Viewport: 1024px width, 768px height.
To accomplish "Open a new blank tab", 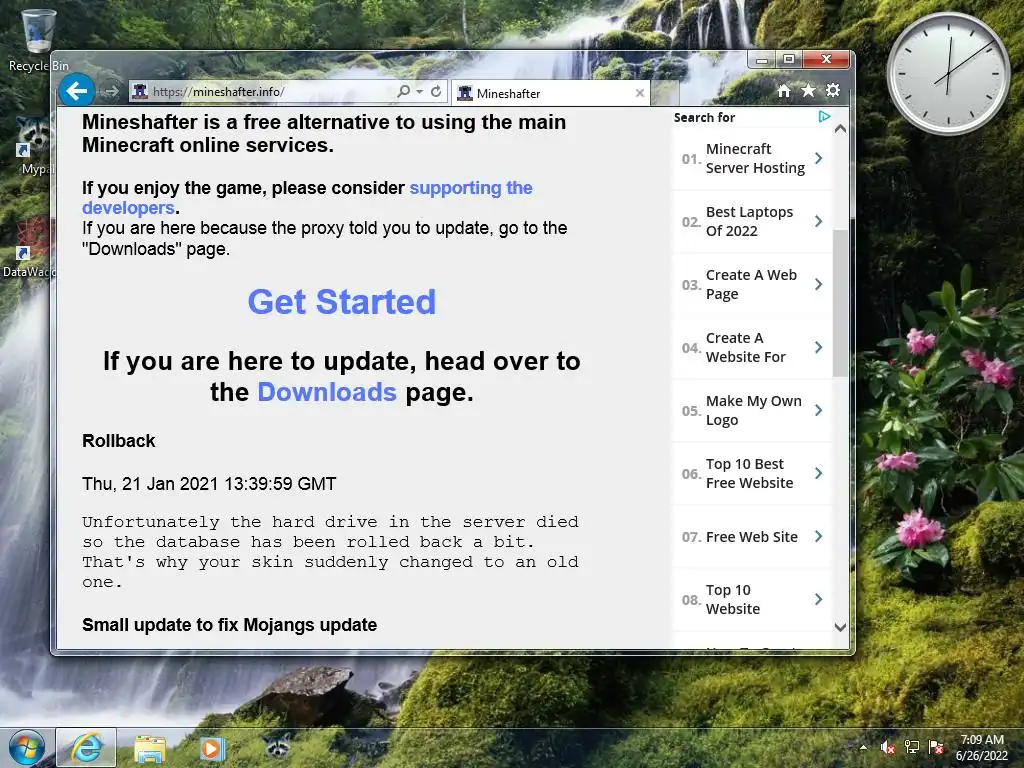I will pos(664,93).
